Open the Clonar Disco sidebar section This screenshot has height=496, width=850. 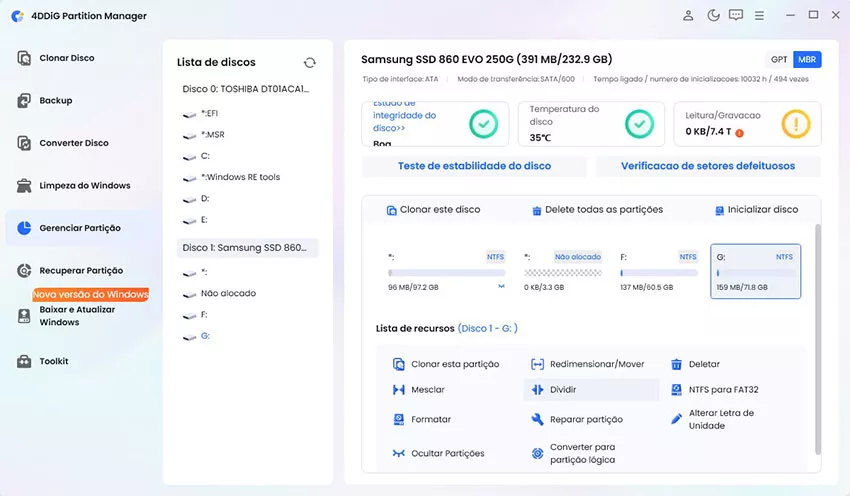[x=67, y=58]
